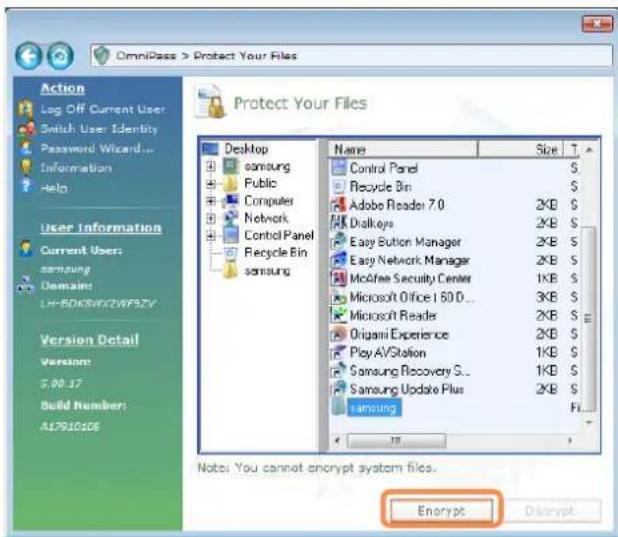Expand the samsung user node in tree

(211, 166)
